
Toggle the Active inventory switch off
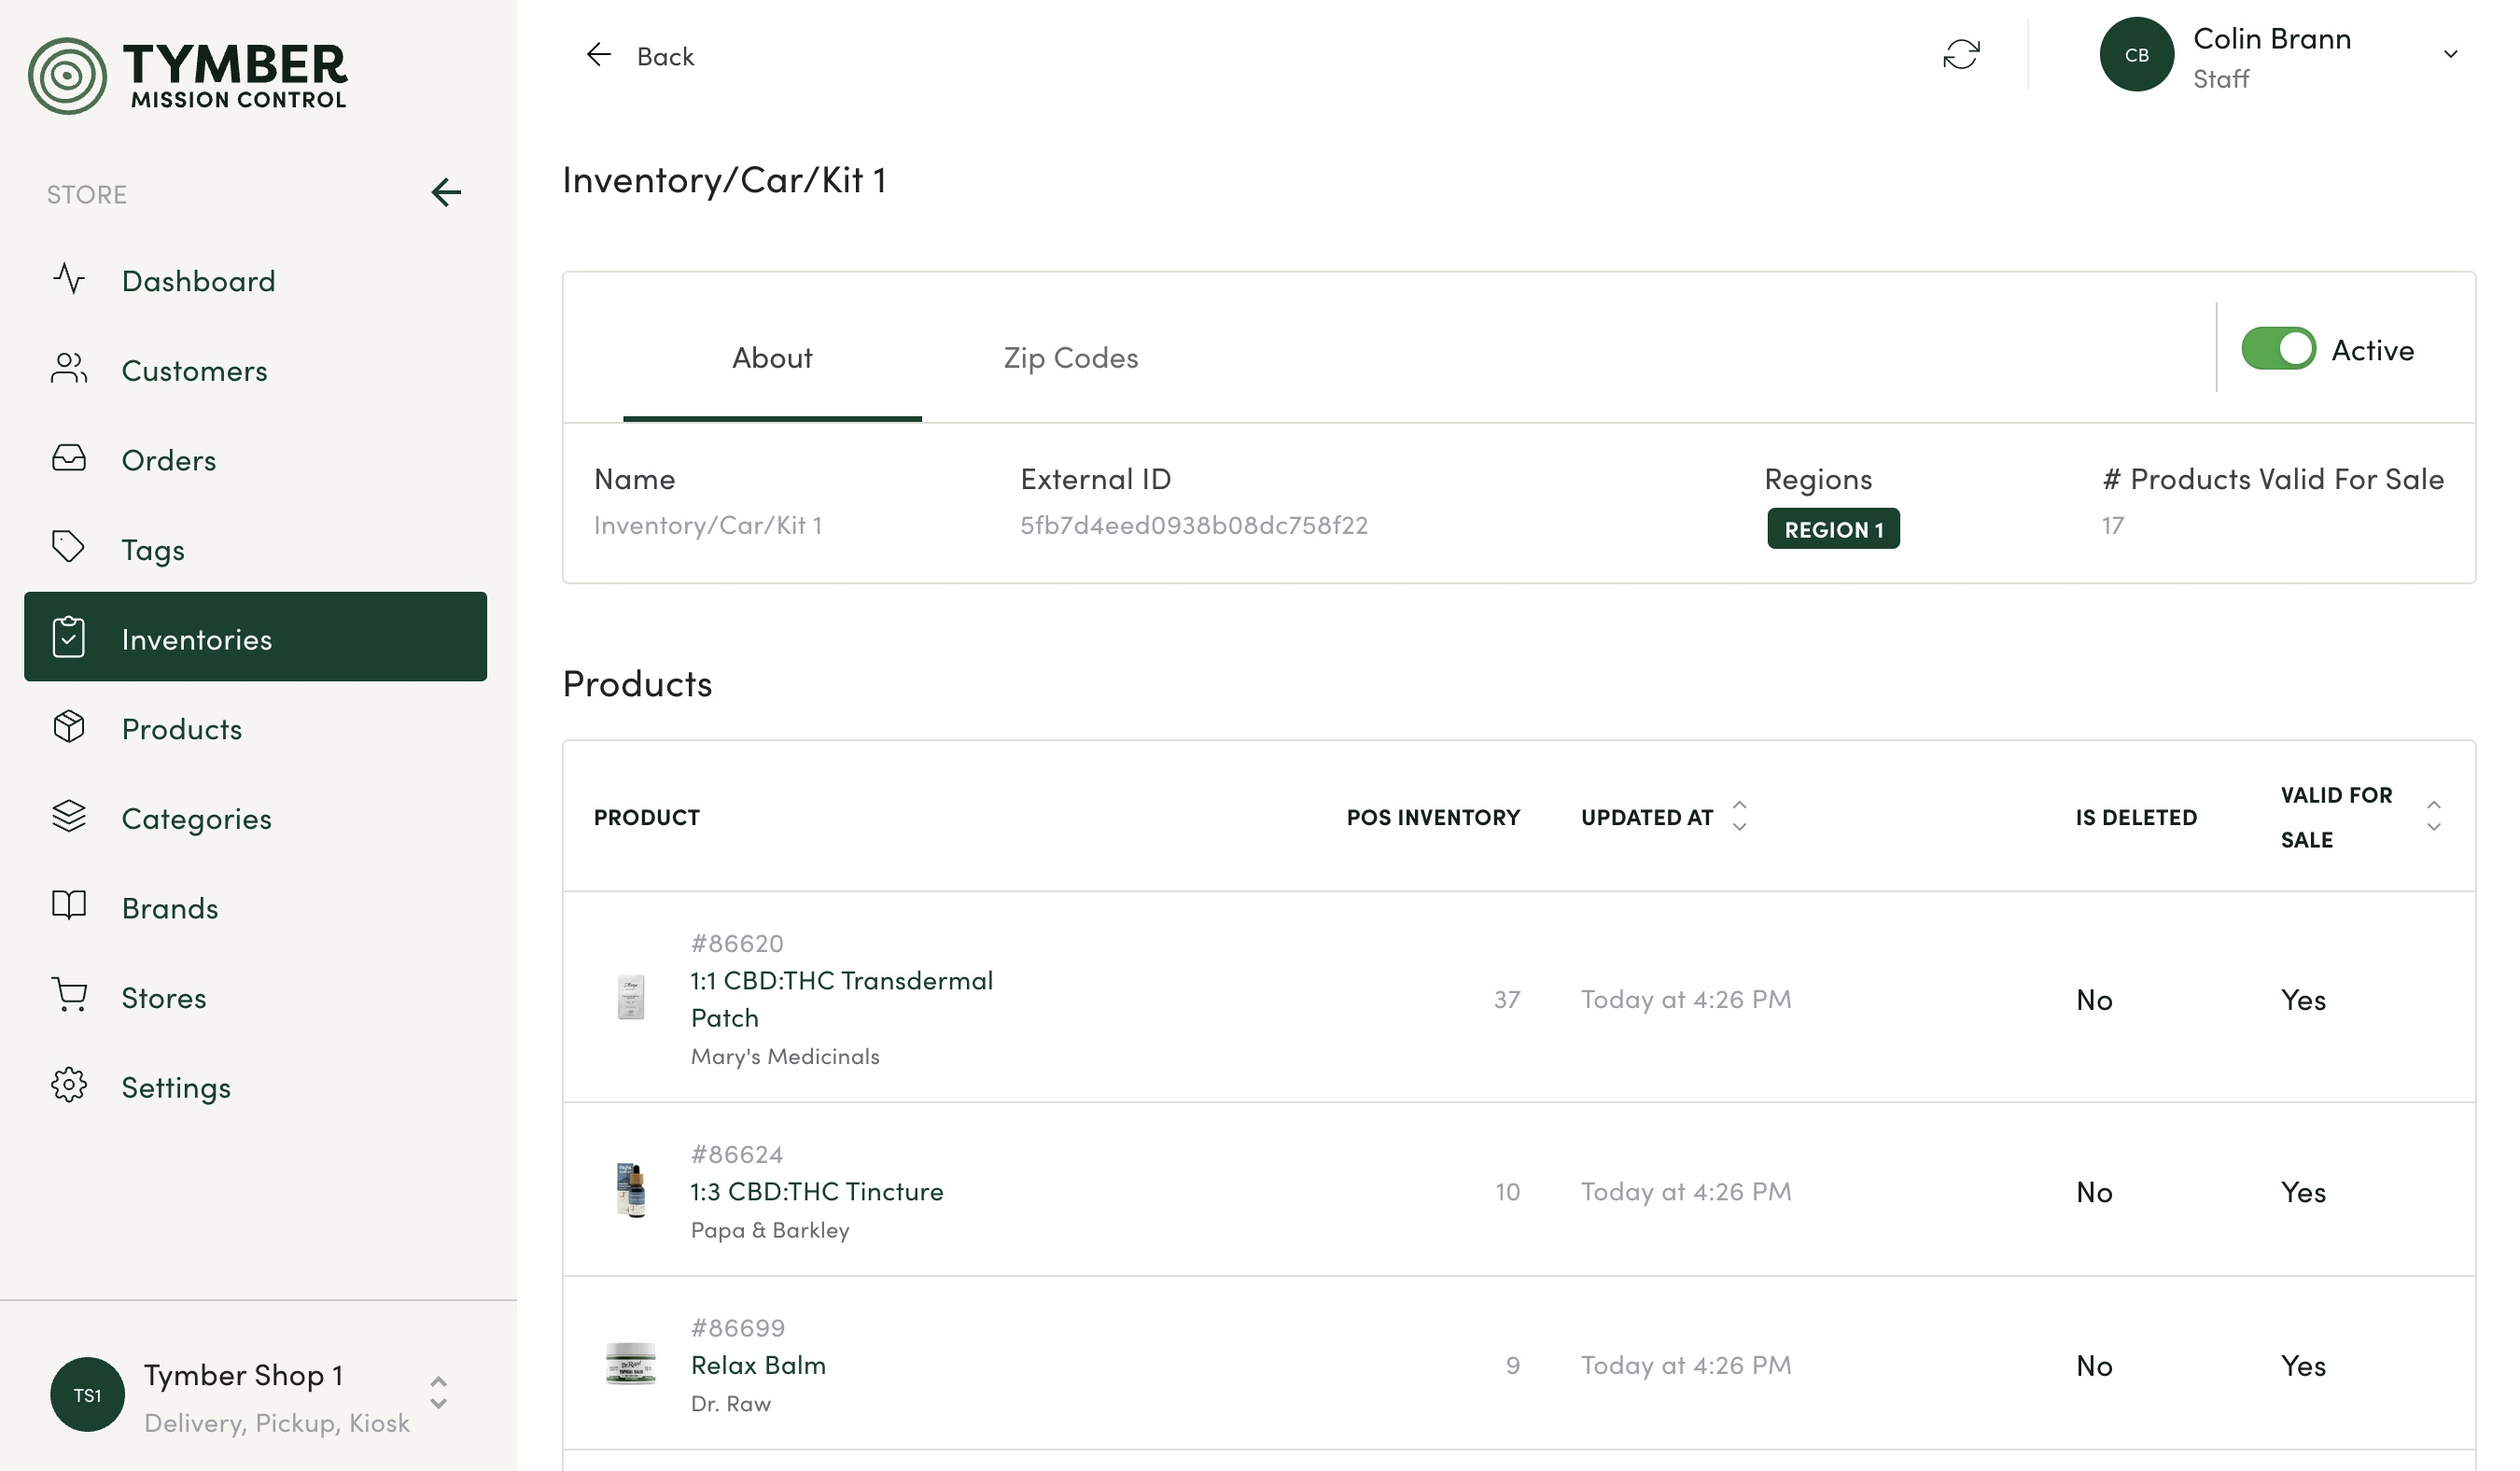coord(2277,349)
